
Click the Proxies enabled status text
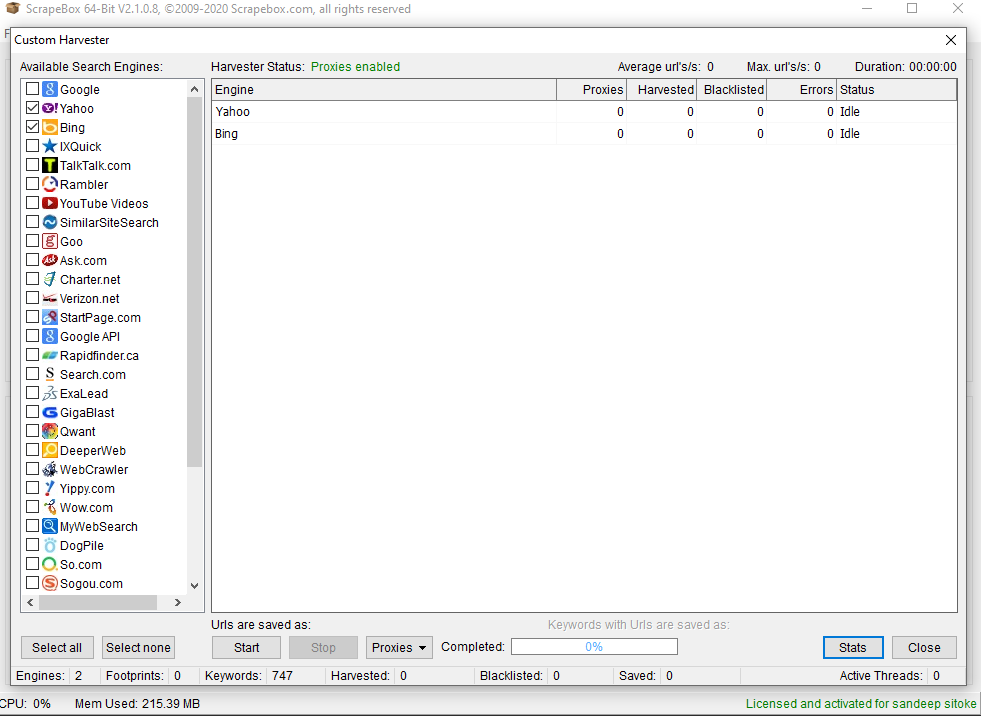pos(355,67)
